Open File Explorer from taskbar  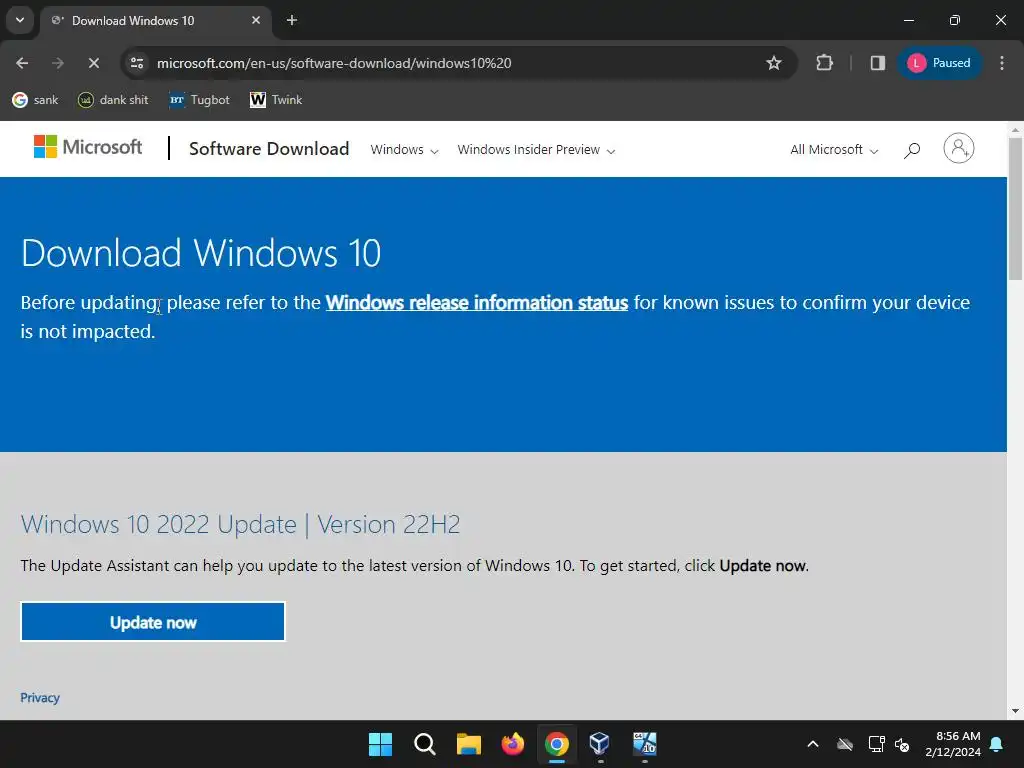coord(468,744)
